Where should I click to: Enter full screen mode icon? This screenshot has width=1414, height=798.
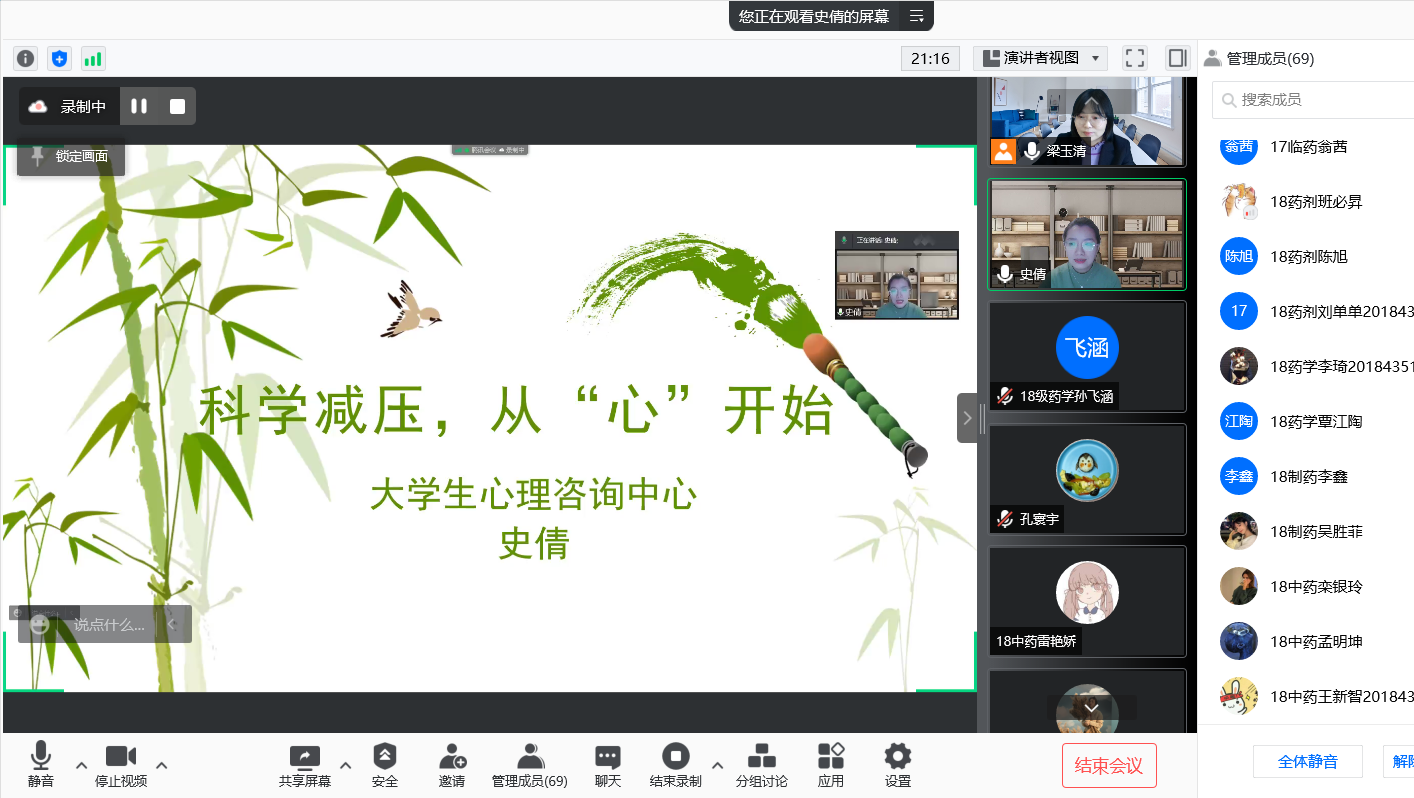click(x=1134, y=58)
